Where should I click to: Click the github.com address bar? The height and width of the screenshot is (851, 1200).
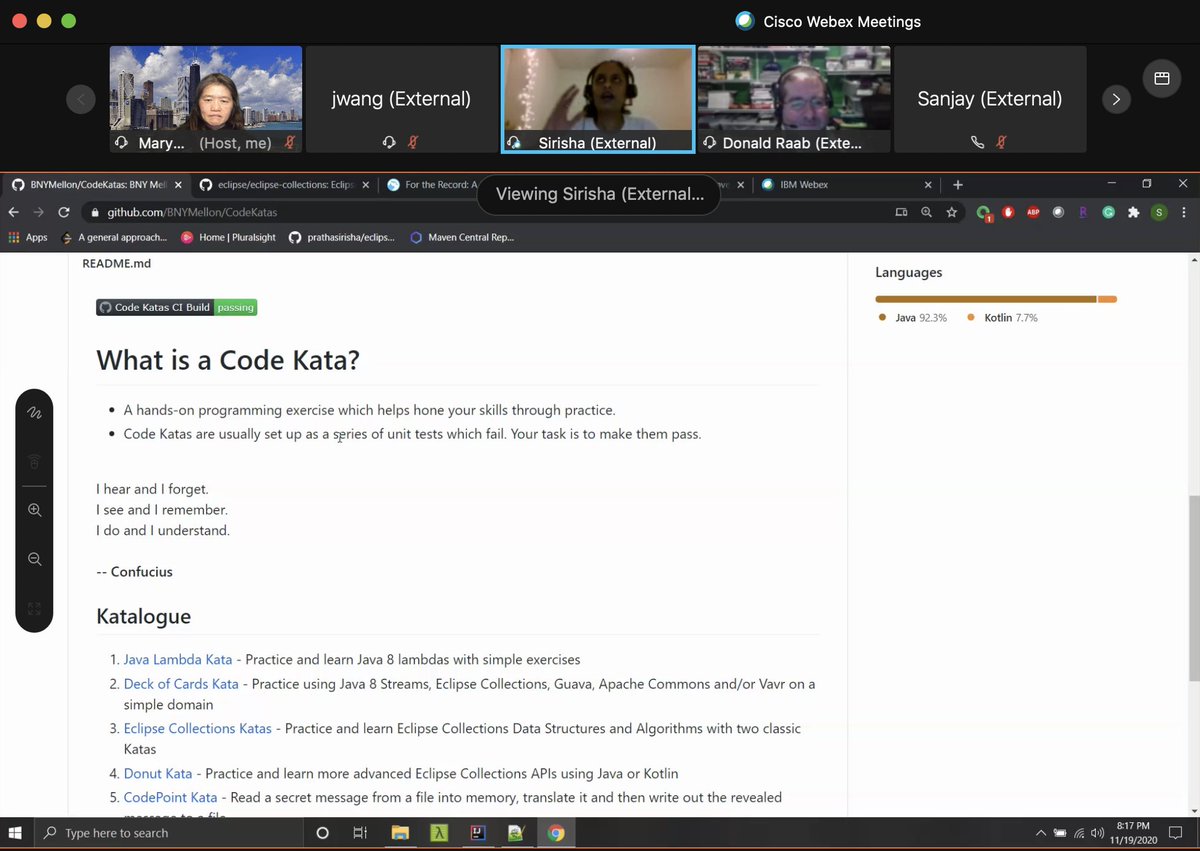click(x=484, y=212)
